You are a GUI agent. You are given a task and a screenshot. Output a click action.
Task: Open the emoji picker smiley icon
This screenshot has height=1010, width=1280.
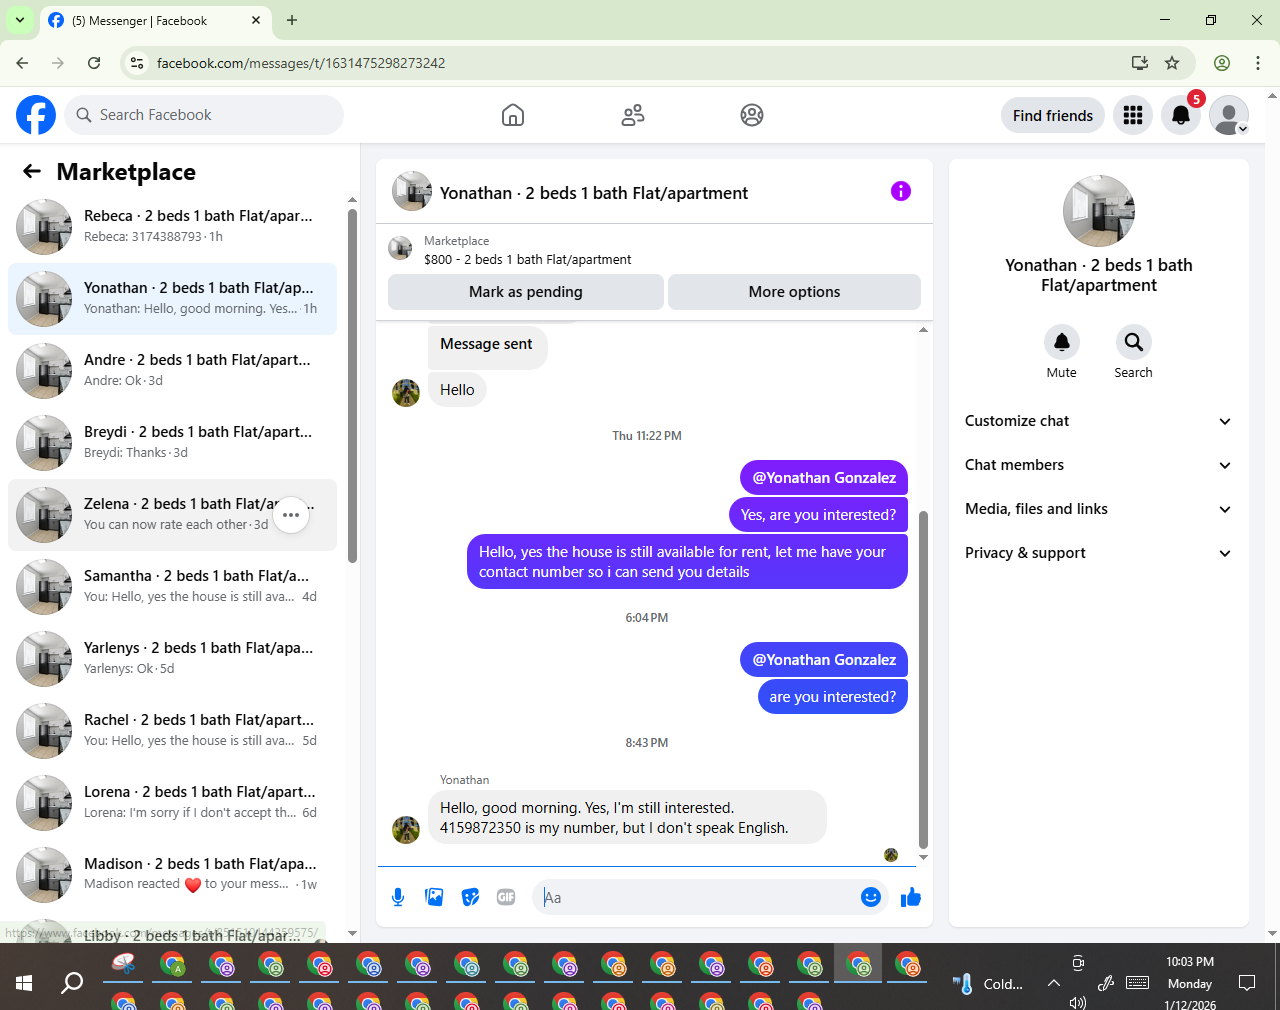[x=871, y=897]
